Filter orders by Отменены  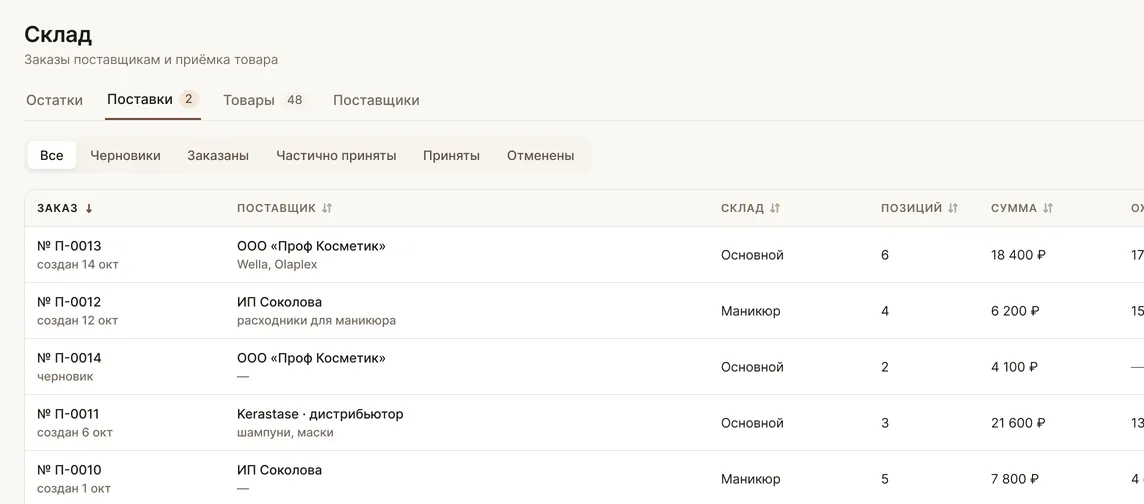[x=541, y=155]
